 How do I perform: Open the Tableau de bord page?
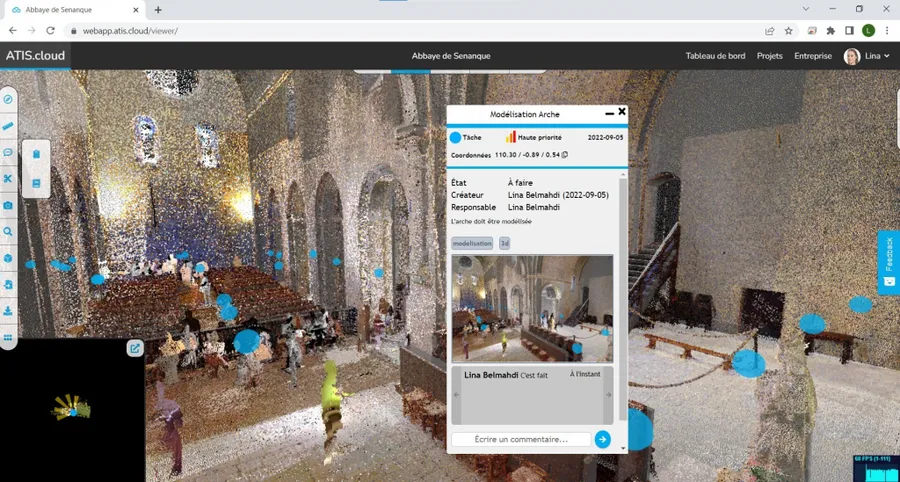715,56
